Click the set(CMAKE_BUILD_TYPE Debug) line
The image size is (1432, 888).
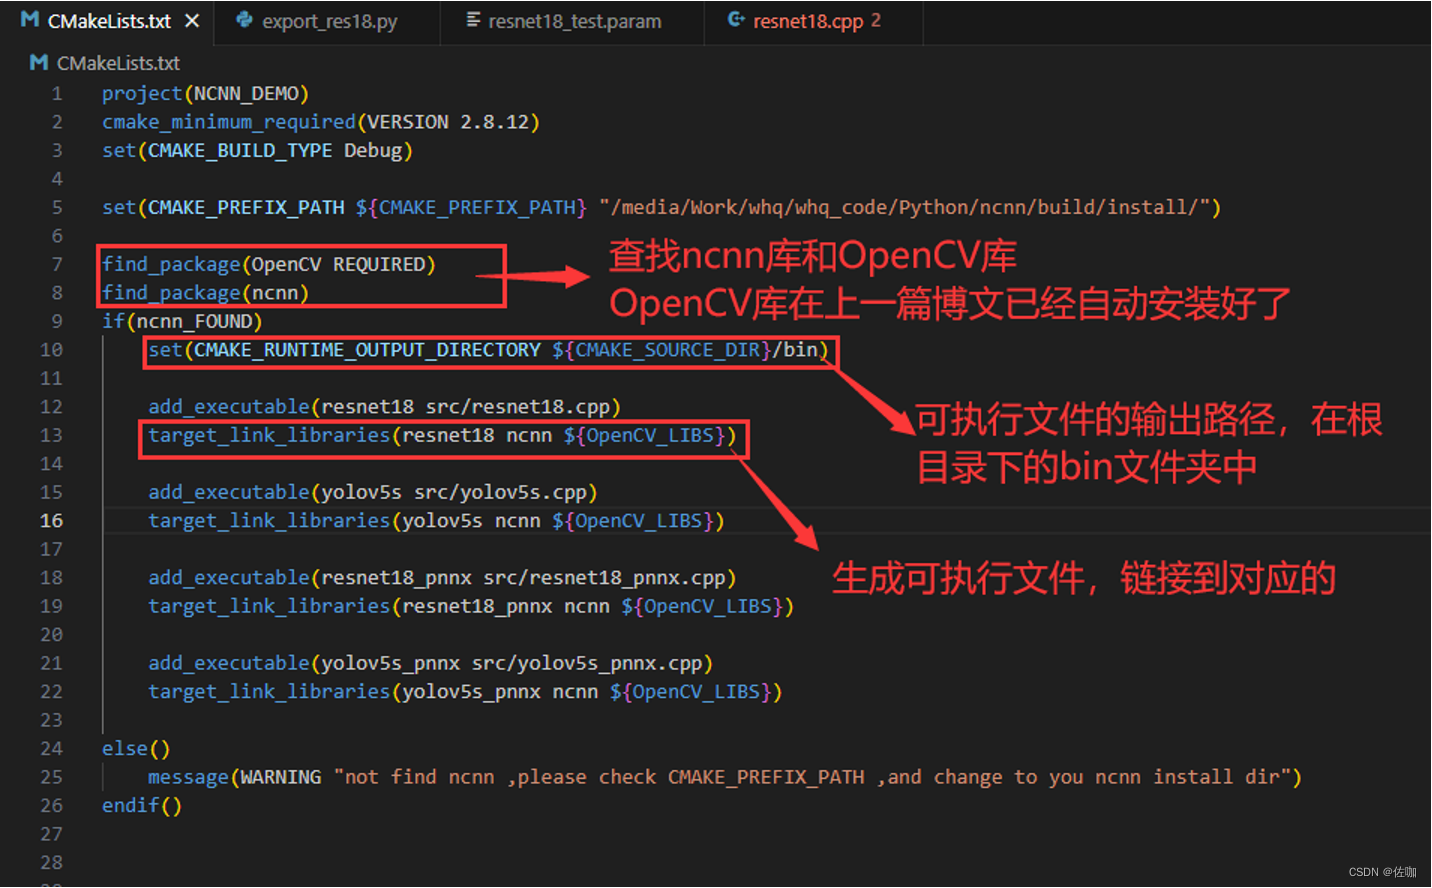click(257, 150)
